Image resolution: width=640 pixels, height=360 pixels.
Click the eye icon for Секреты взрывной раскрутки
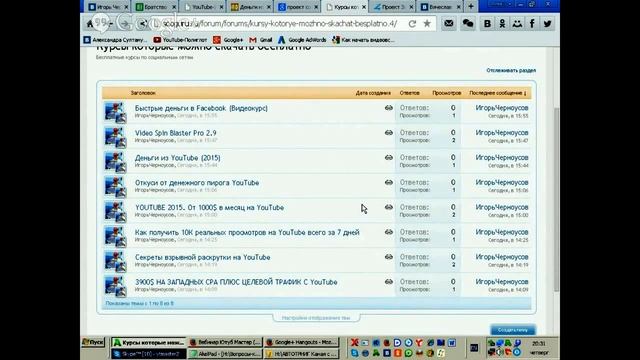point(389,257)
